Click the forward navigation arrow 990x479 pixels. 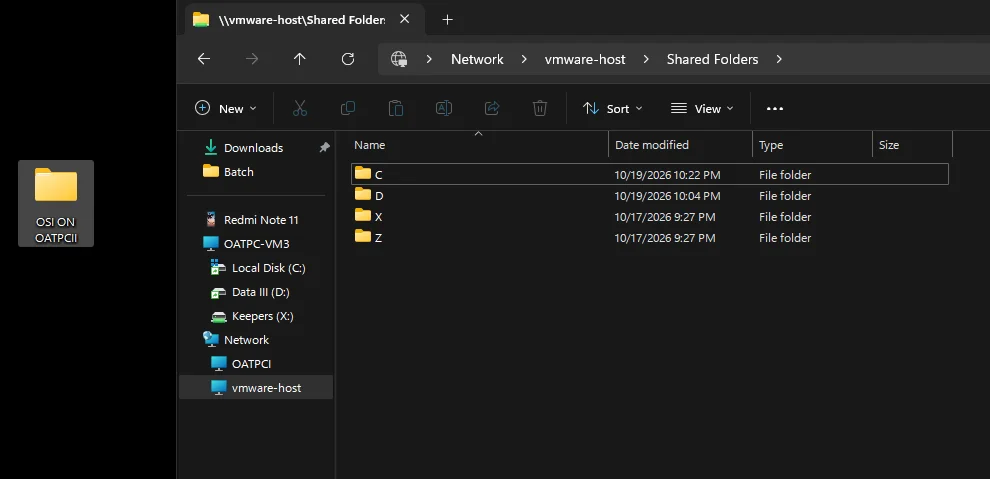[x=252, y=59]
